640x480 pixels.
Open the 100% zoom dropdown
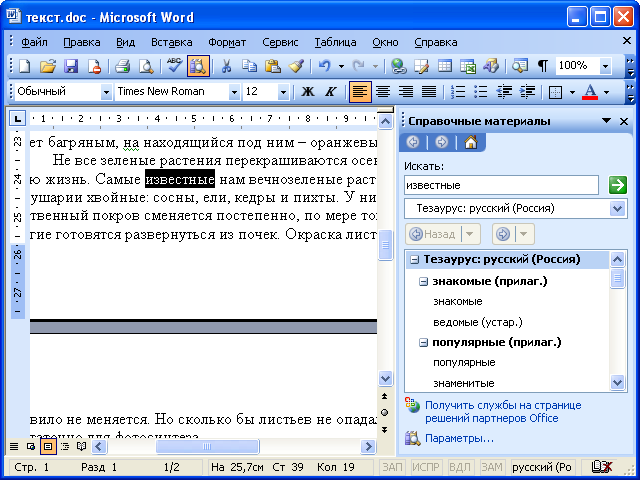click(605, 66)
